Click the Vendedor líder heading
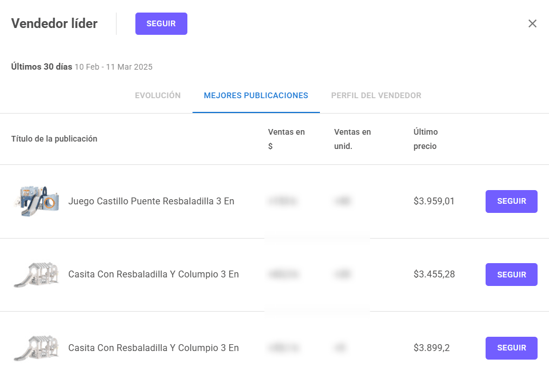 [x=54, y=23]
